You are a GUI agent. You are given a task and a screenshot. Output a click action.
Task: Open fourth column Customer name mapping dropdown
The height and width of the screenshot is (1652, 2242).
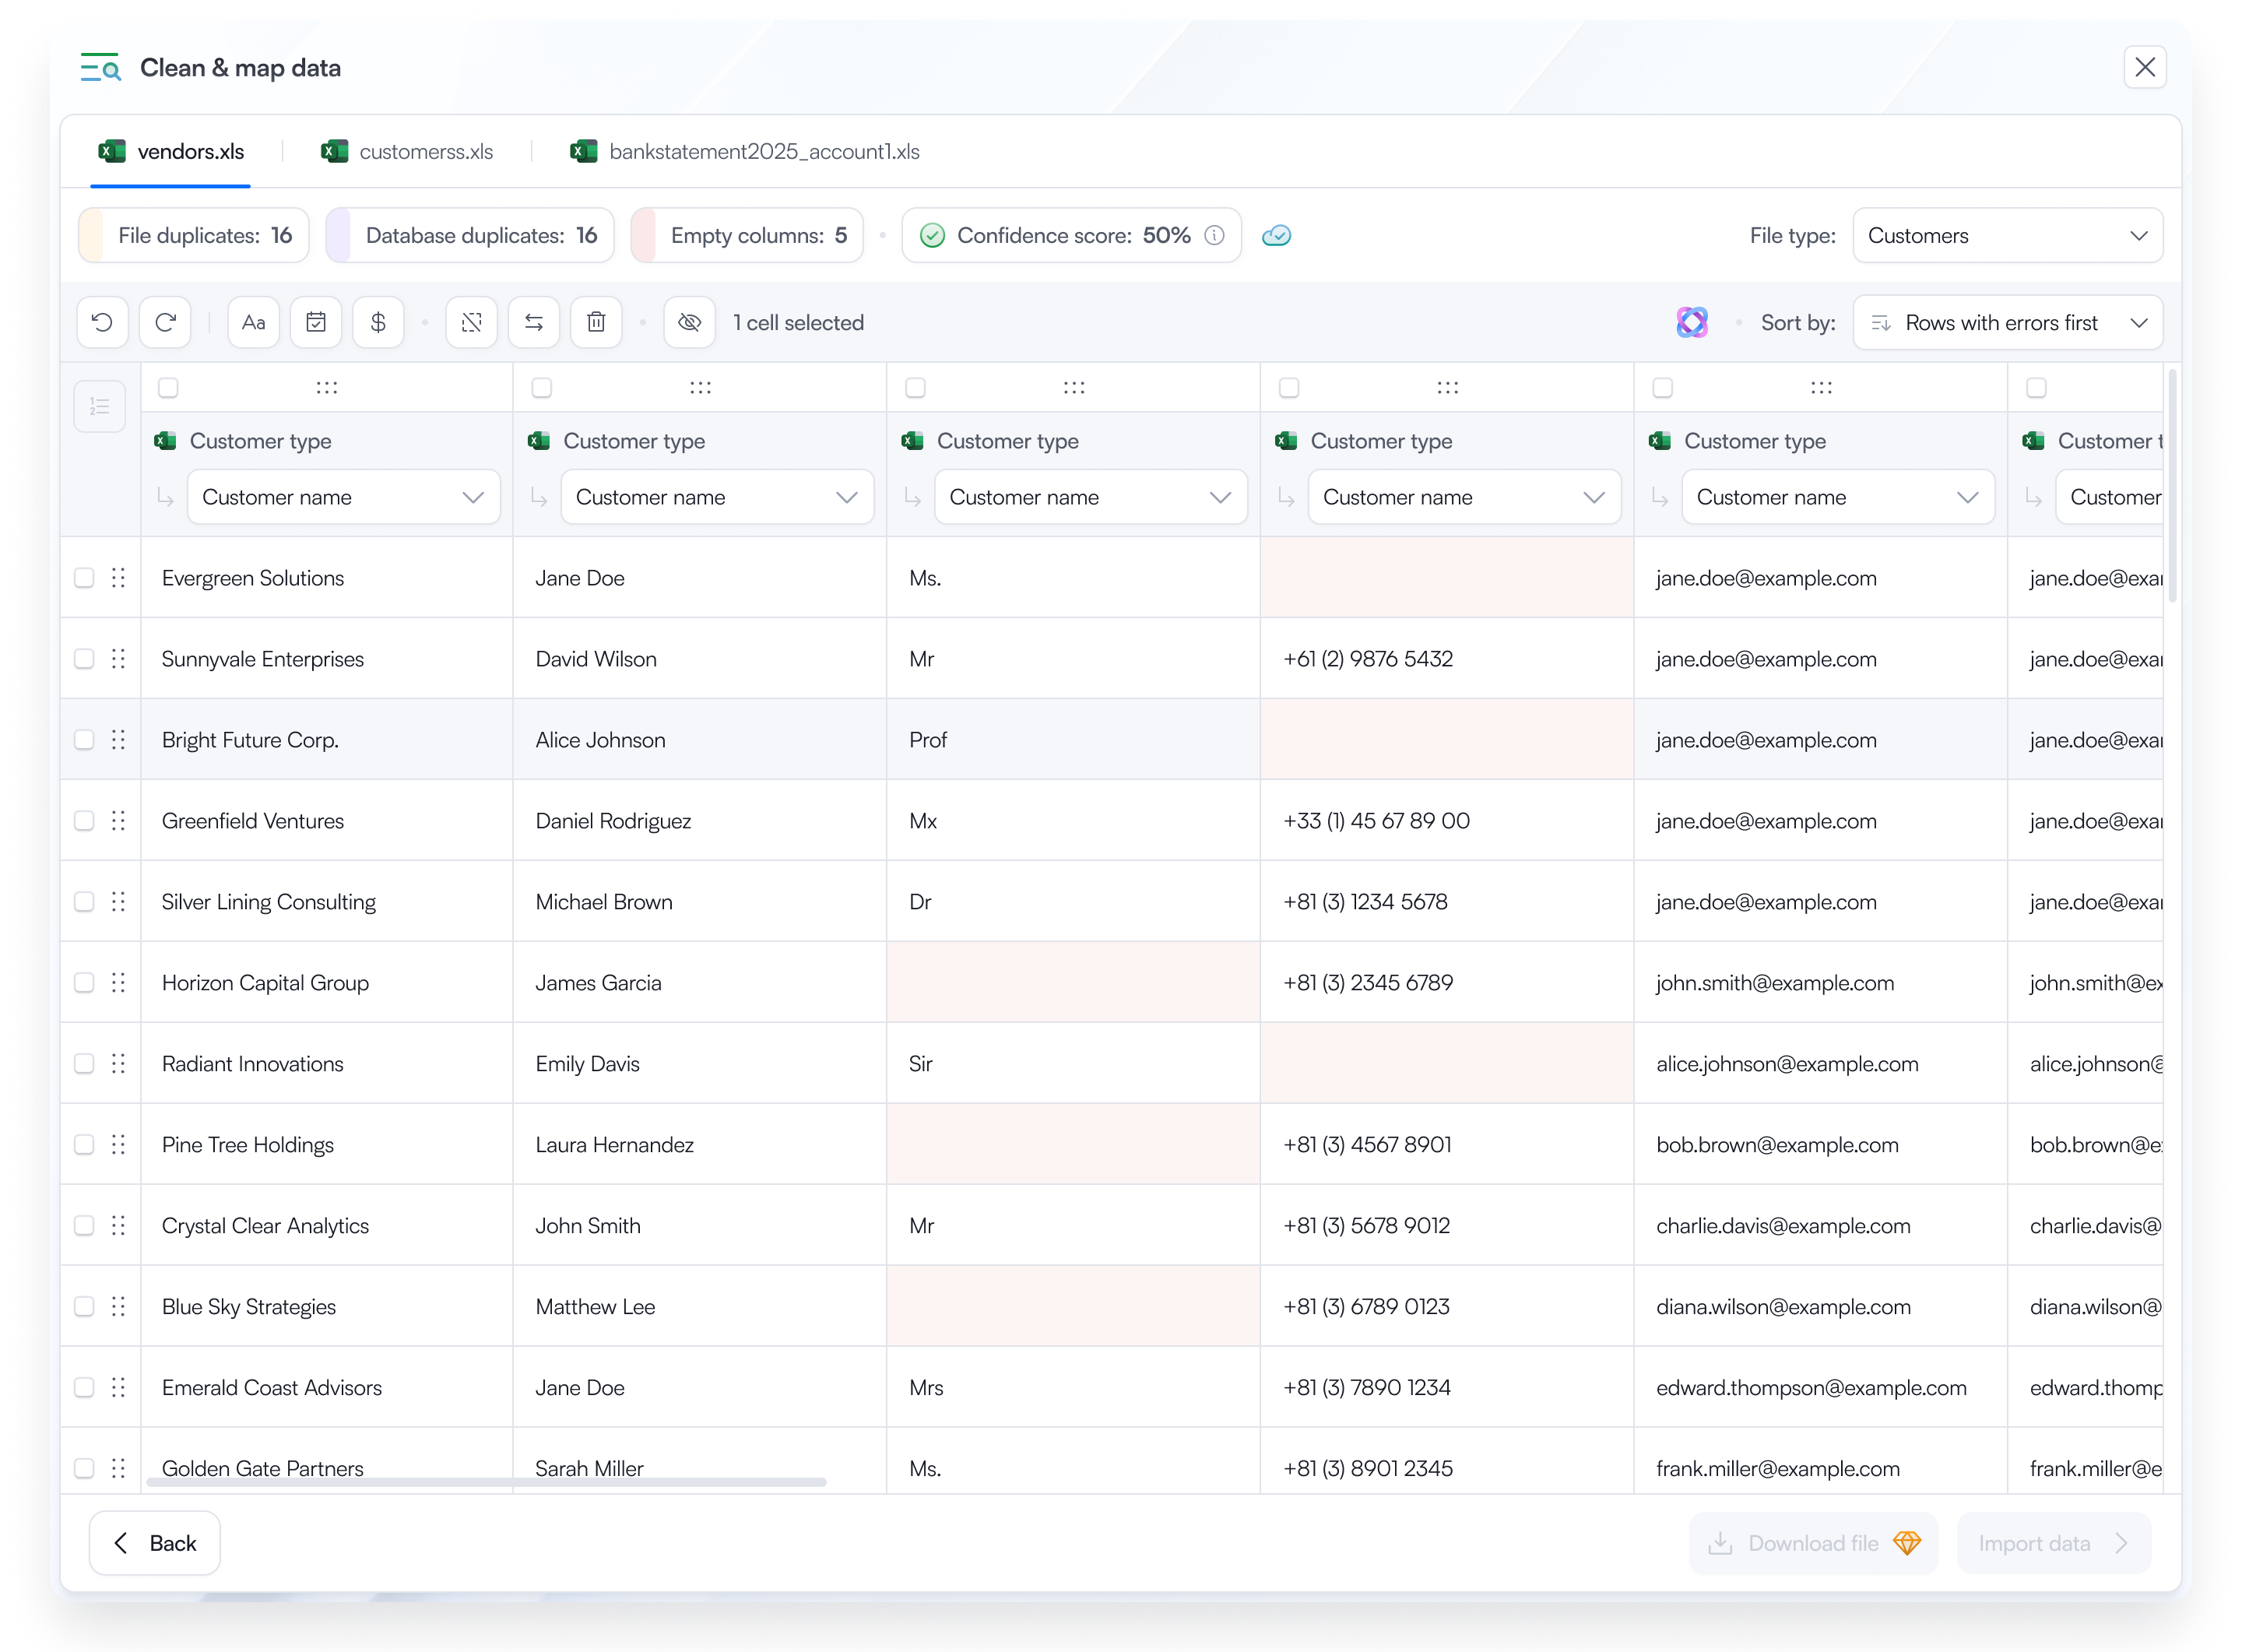[x=1464, y=497]
